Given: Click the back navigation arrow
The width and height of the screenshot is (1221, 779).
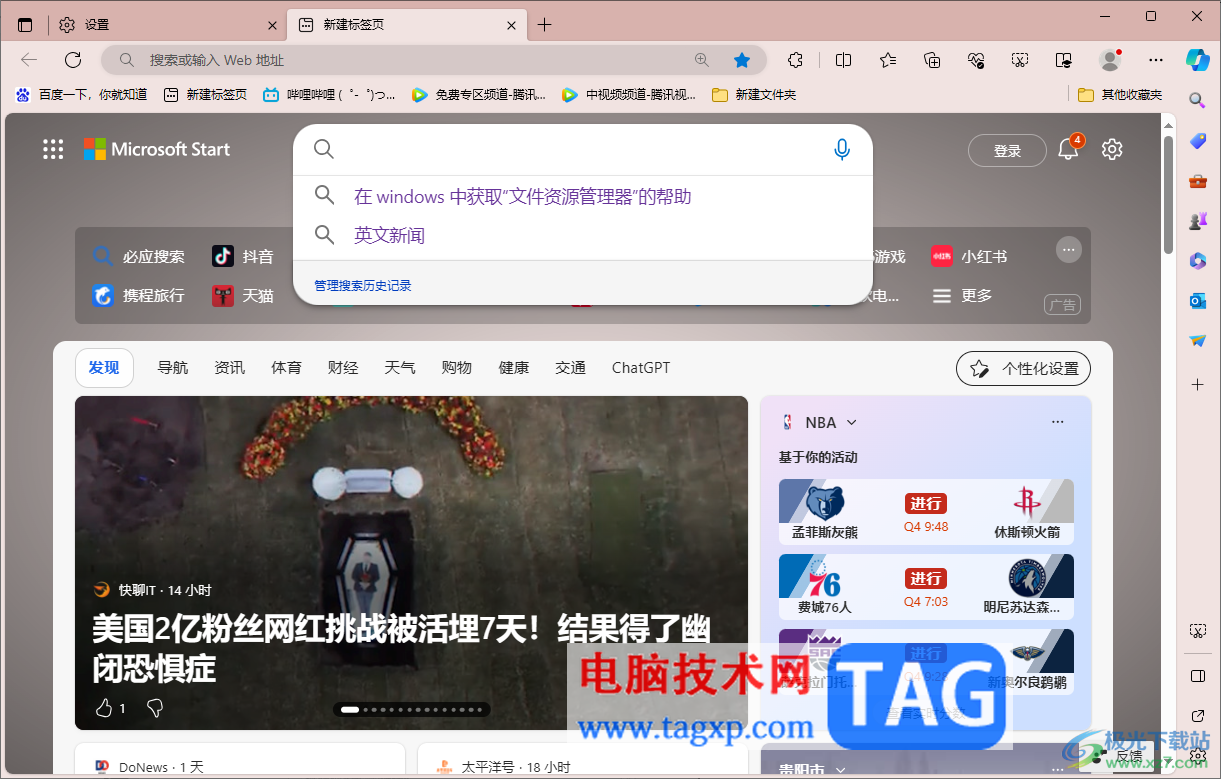Looking at the screenshot, I should (x=29, y=60).
